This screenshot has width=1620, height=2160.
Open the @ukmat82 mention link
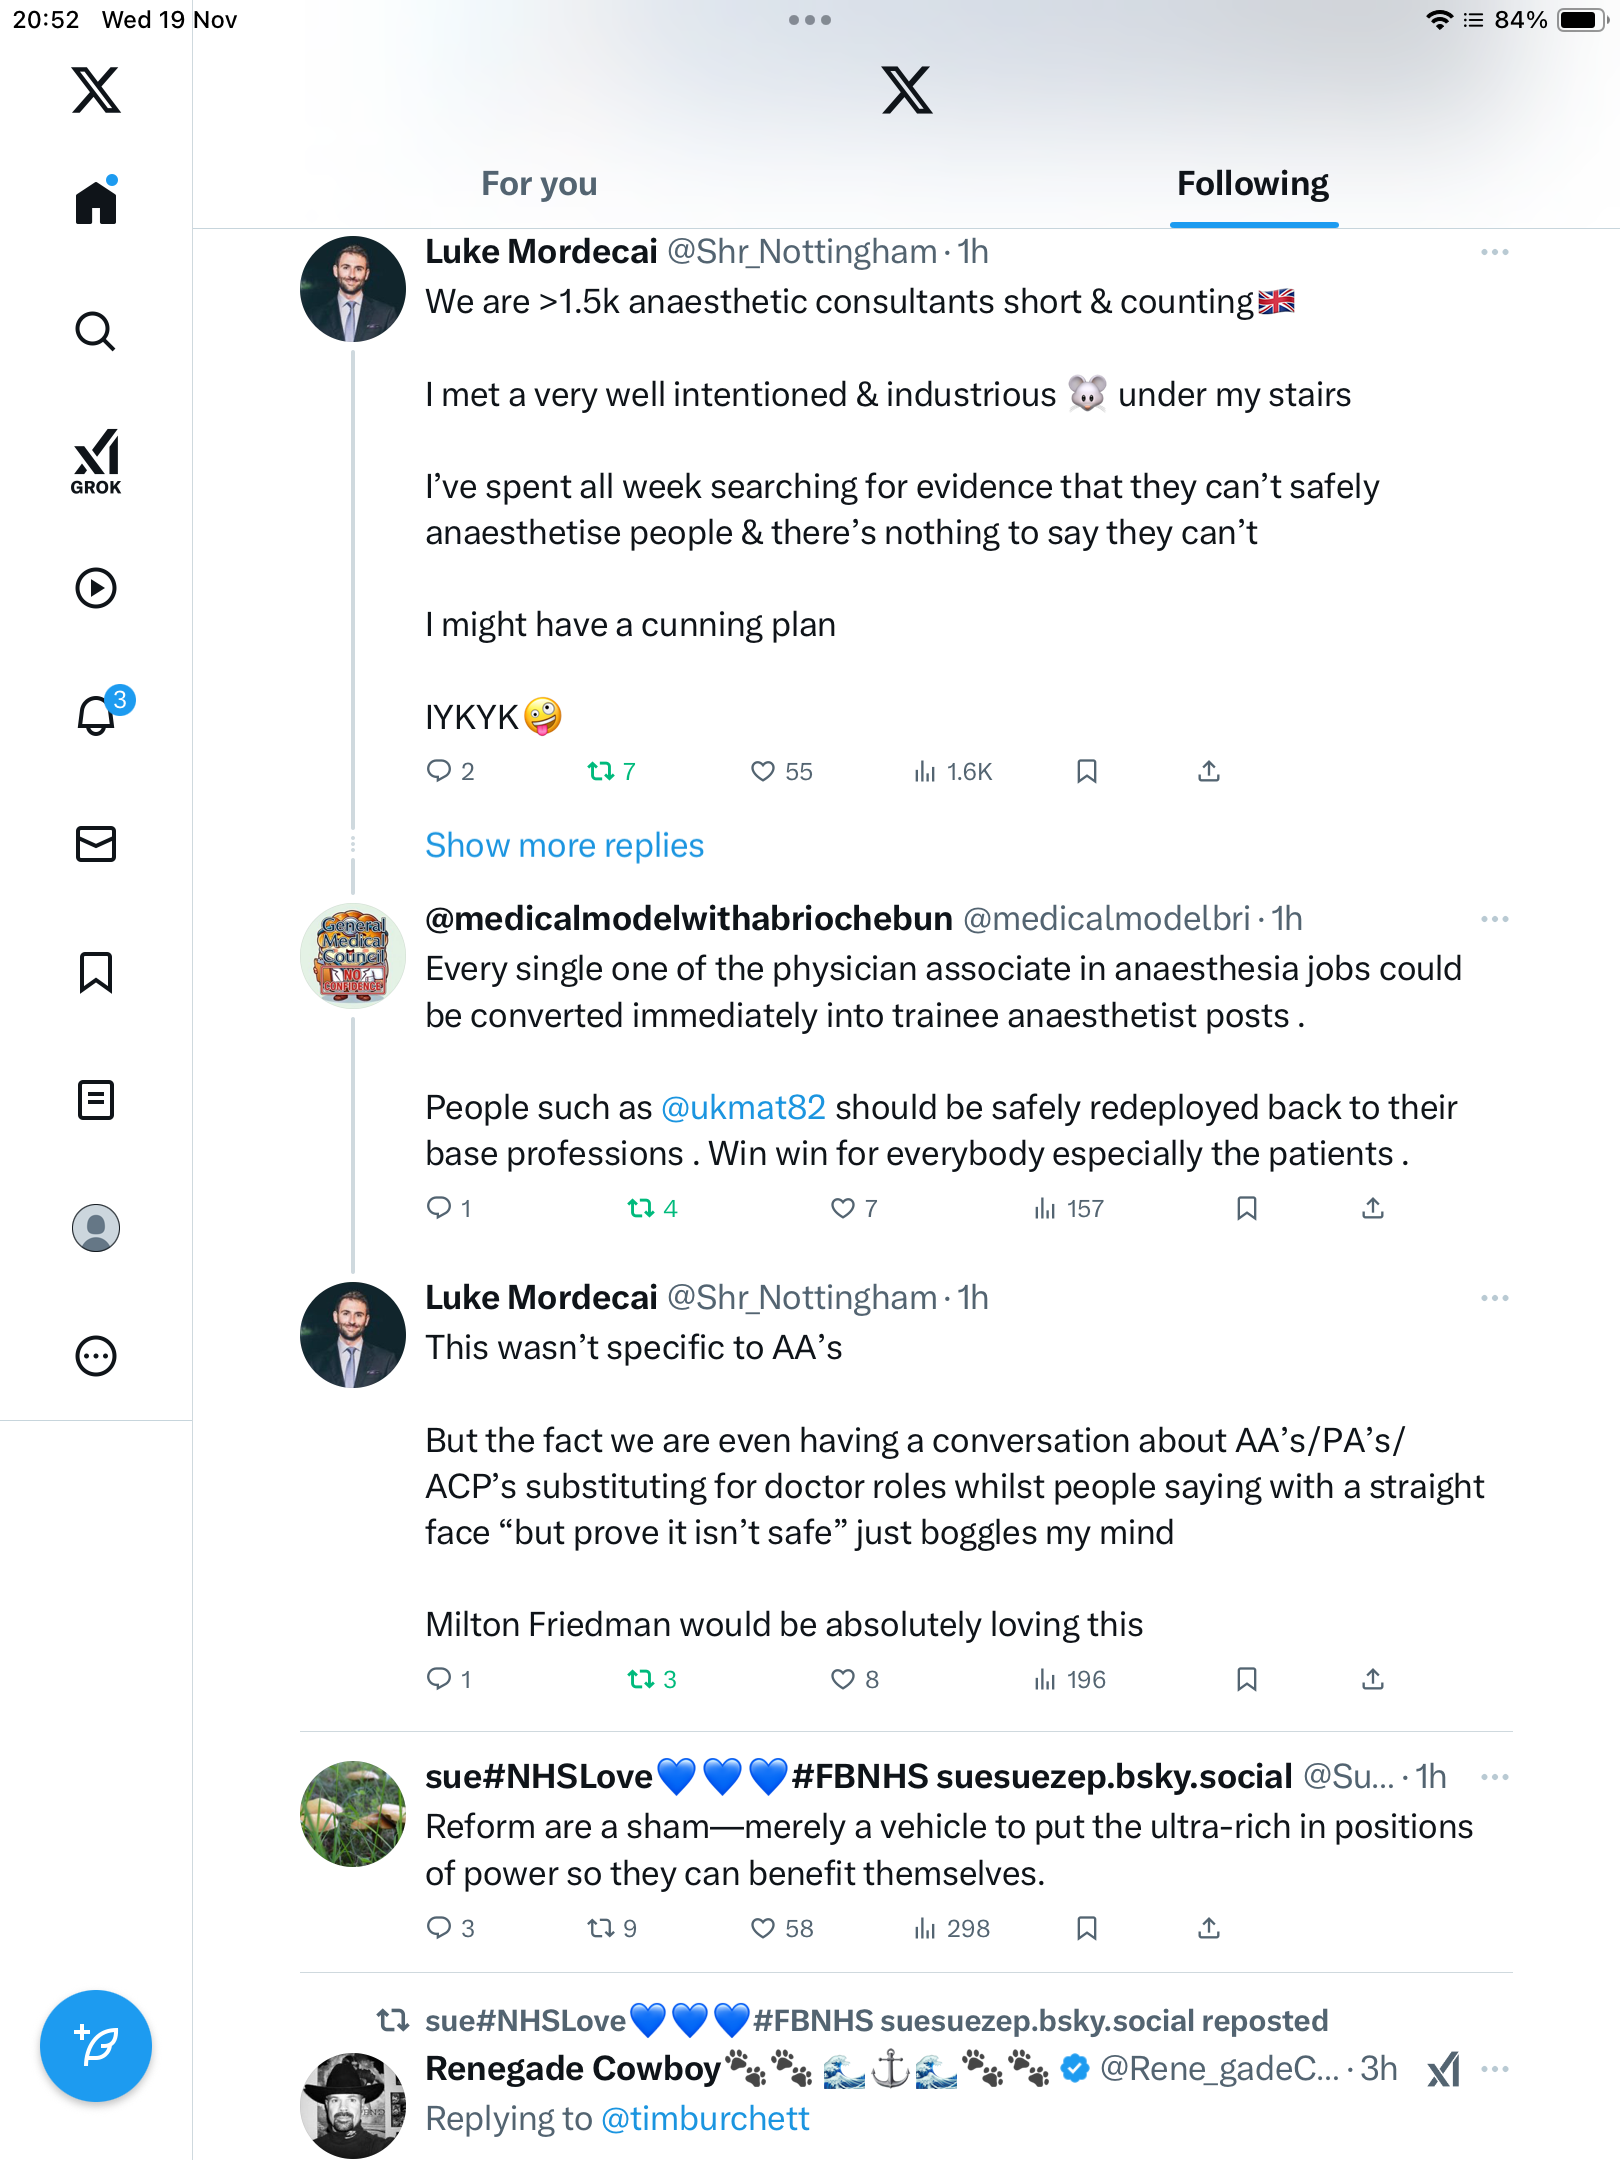[743, 1108]
